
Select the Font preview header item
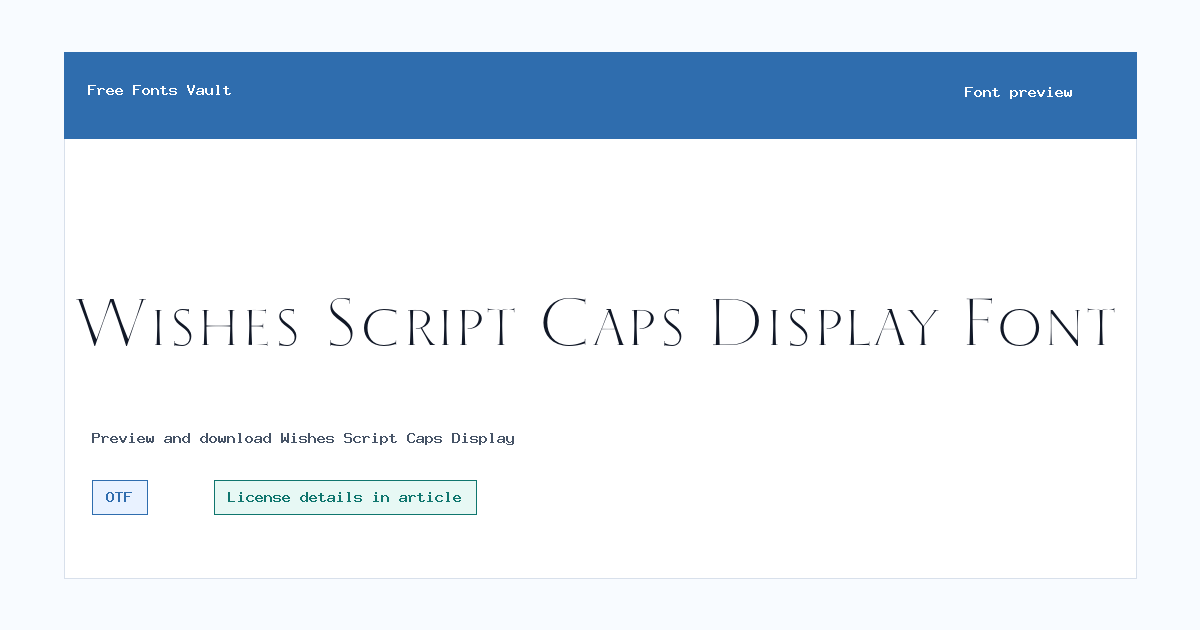pyautogui.click(x=1018, y=92)
